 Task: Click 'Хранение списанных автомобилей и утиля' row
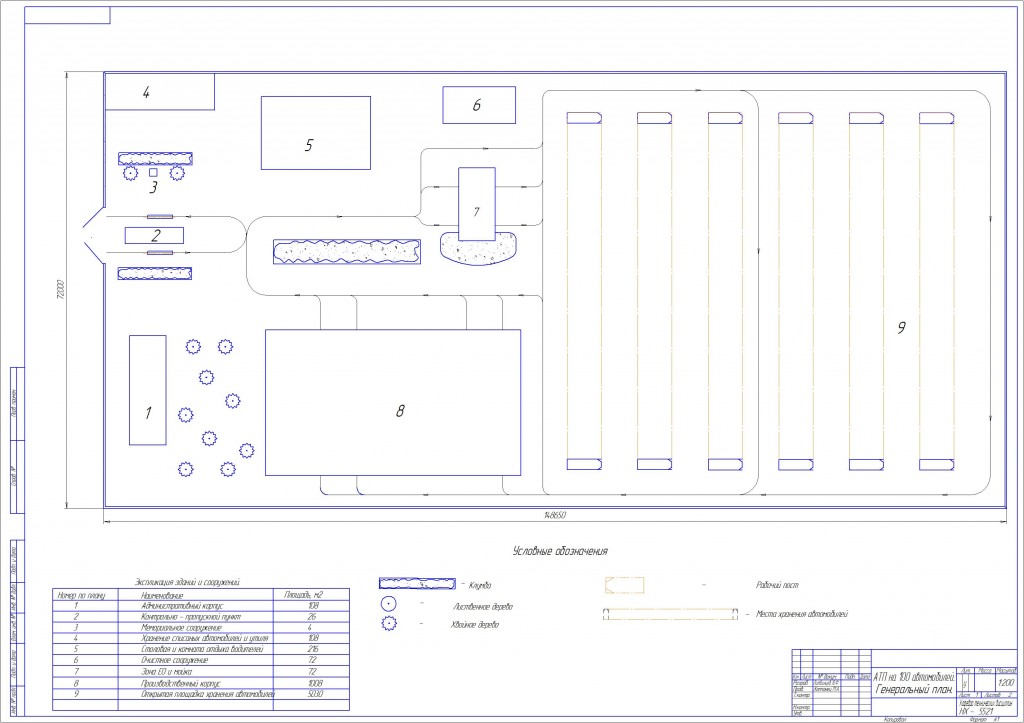[x=201, y=639]
